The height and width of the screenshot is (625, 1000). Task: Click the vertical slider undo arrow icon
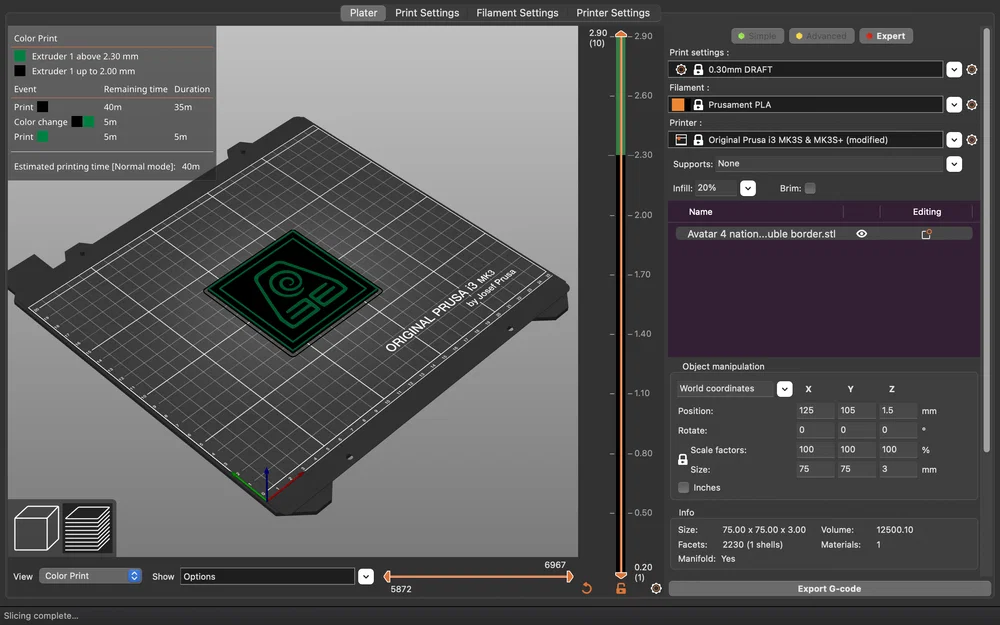(x=587, y=589)
